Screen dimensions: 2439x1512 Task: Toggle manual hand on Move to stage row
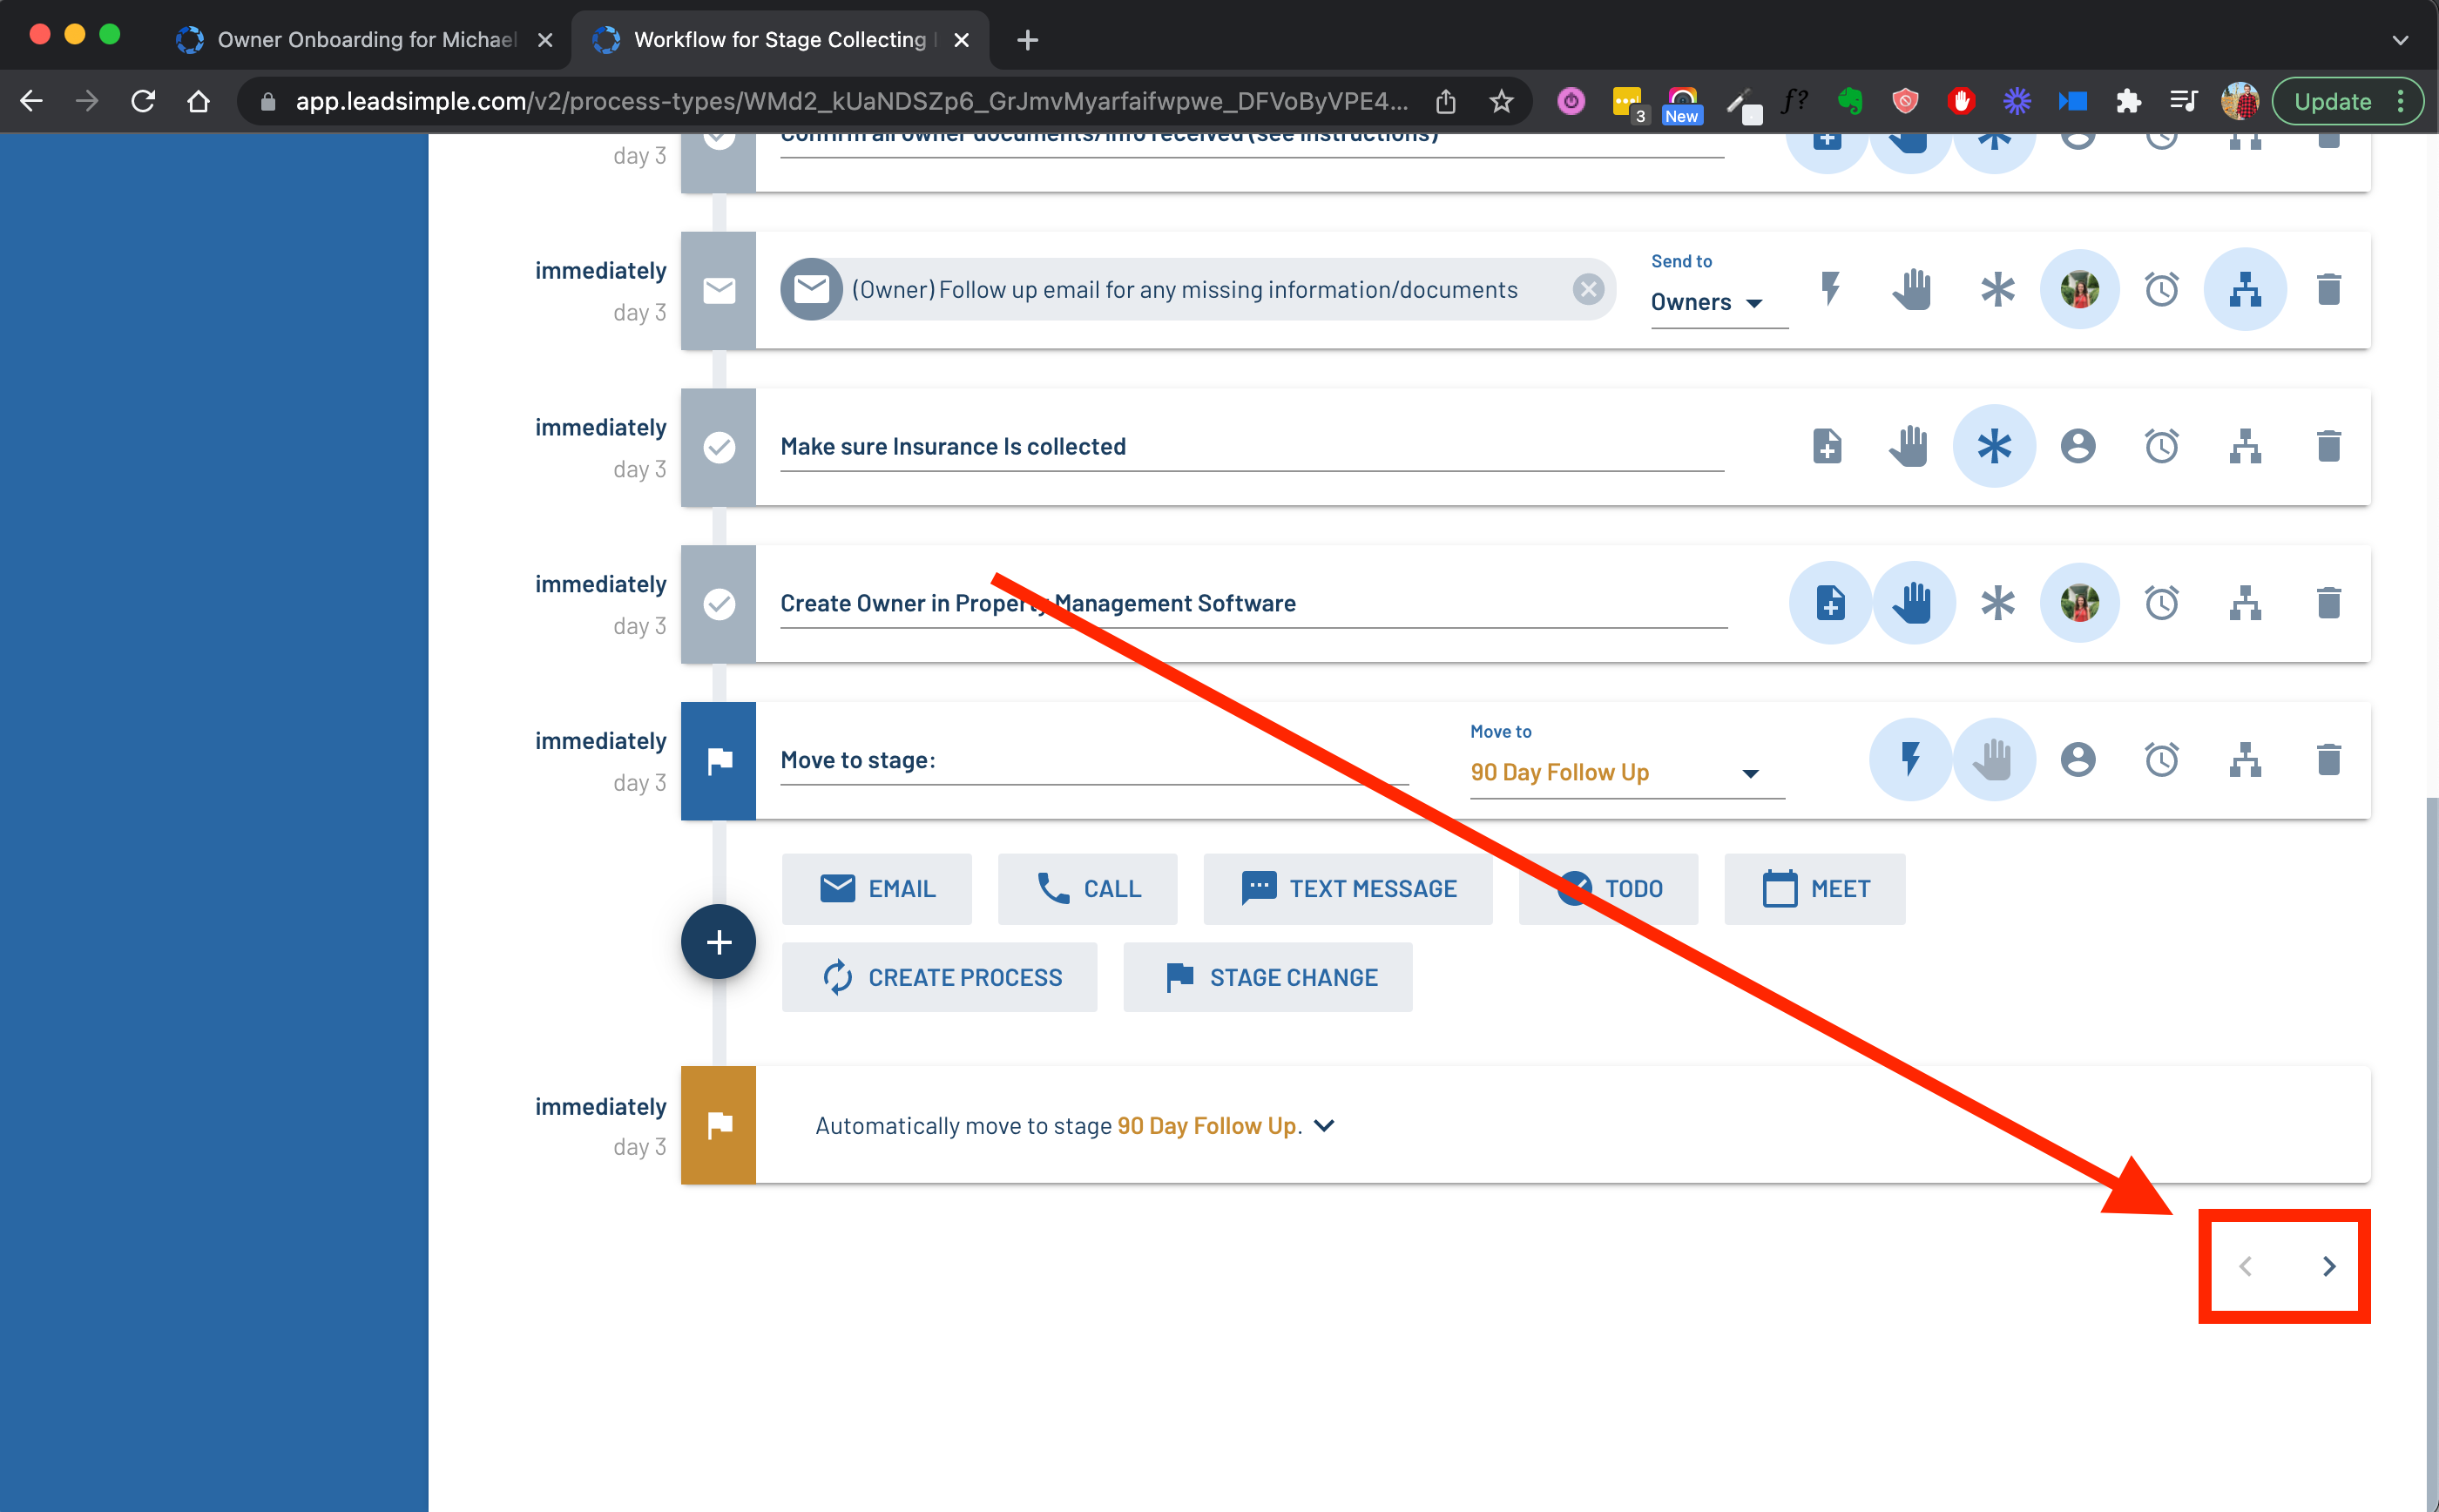pos(1993,759)
